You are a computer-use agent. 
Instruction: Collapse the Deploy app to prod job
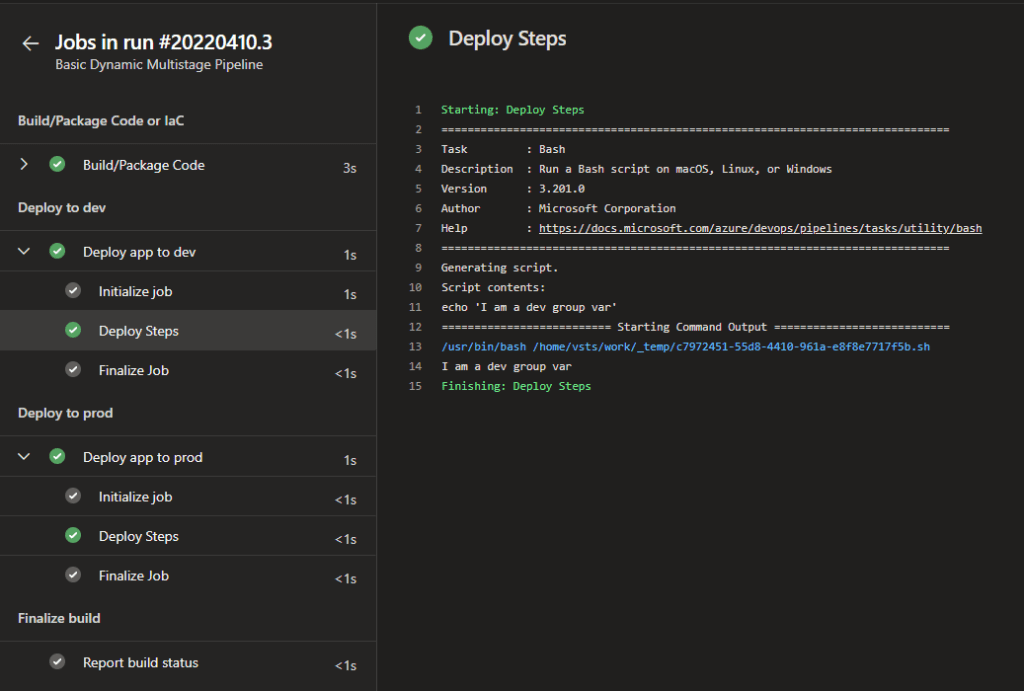24,457
